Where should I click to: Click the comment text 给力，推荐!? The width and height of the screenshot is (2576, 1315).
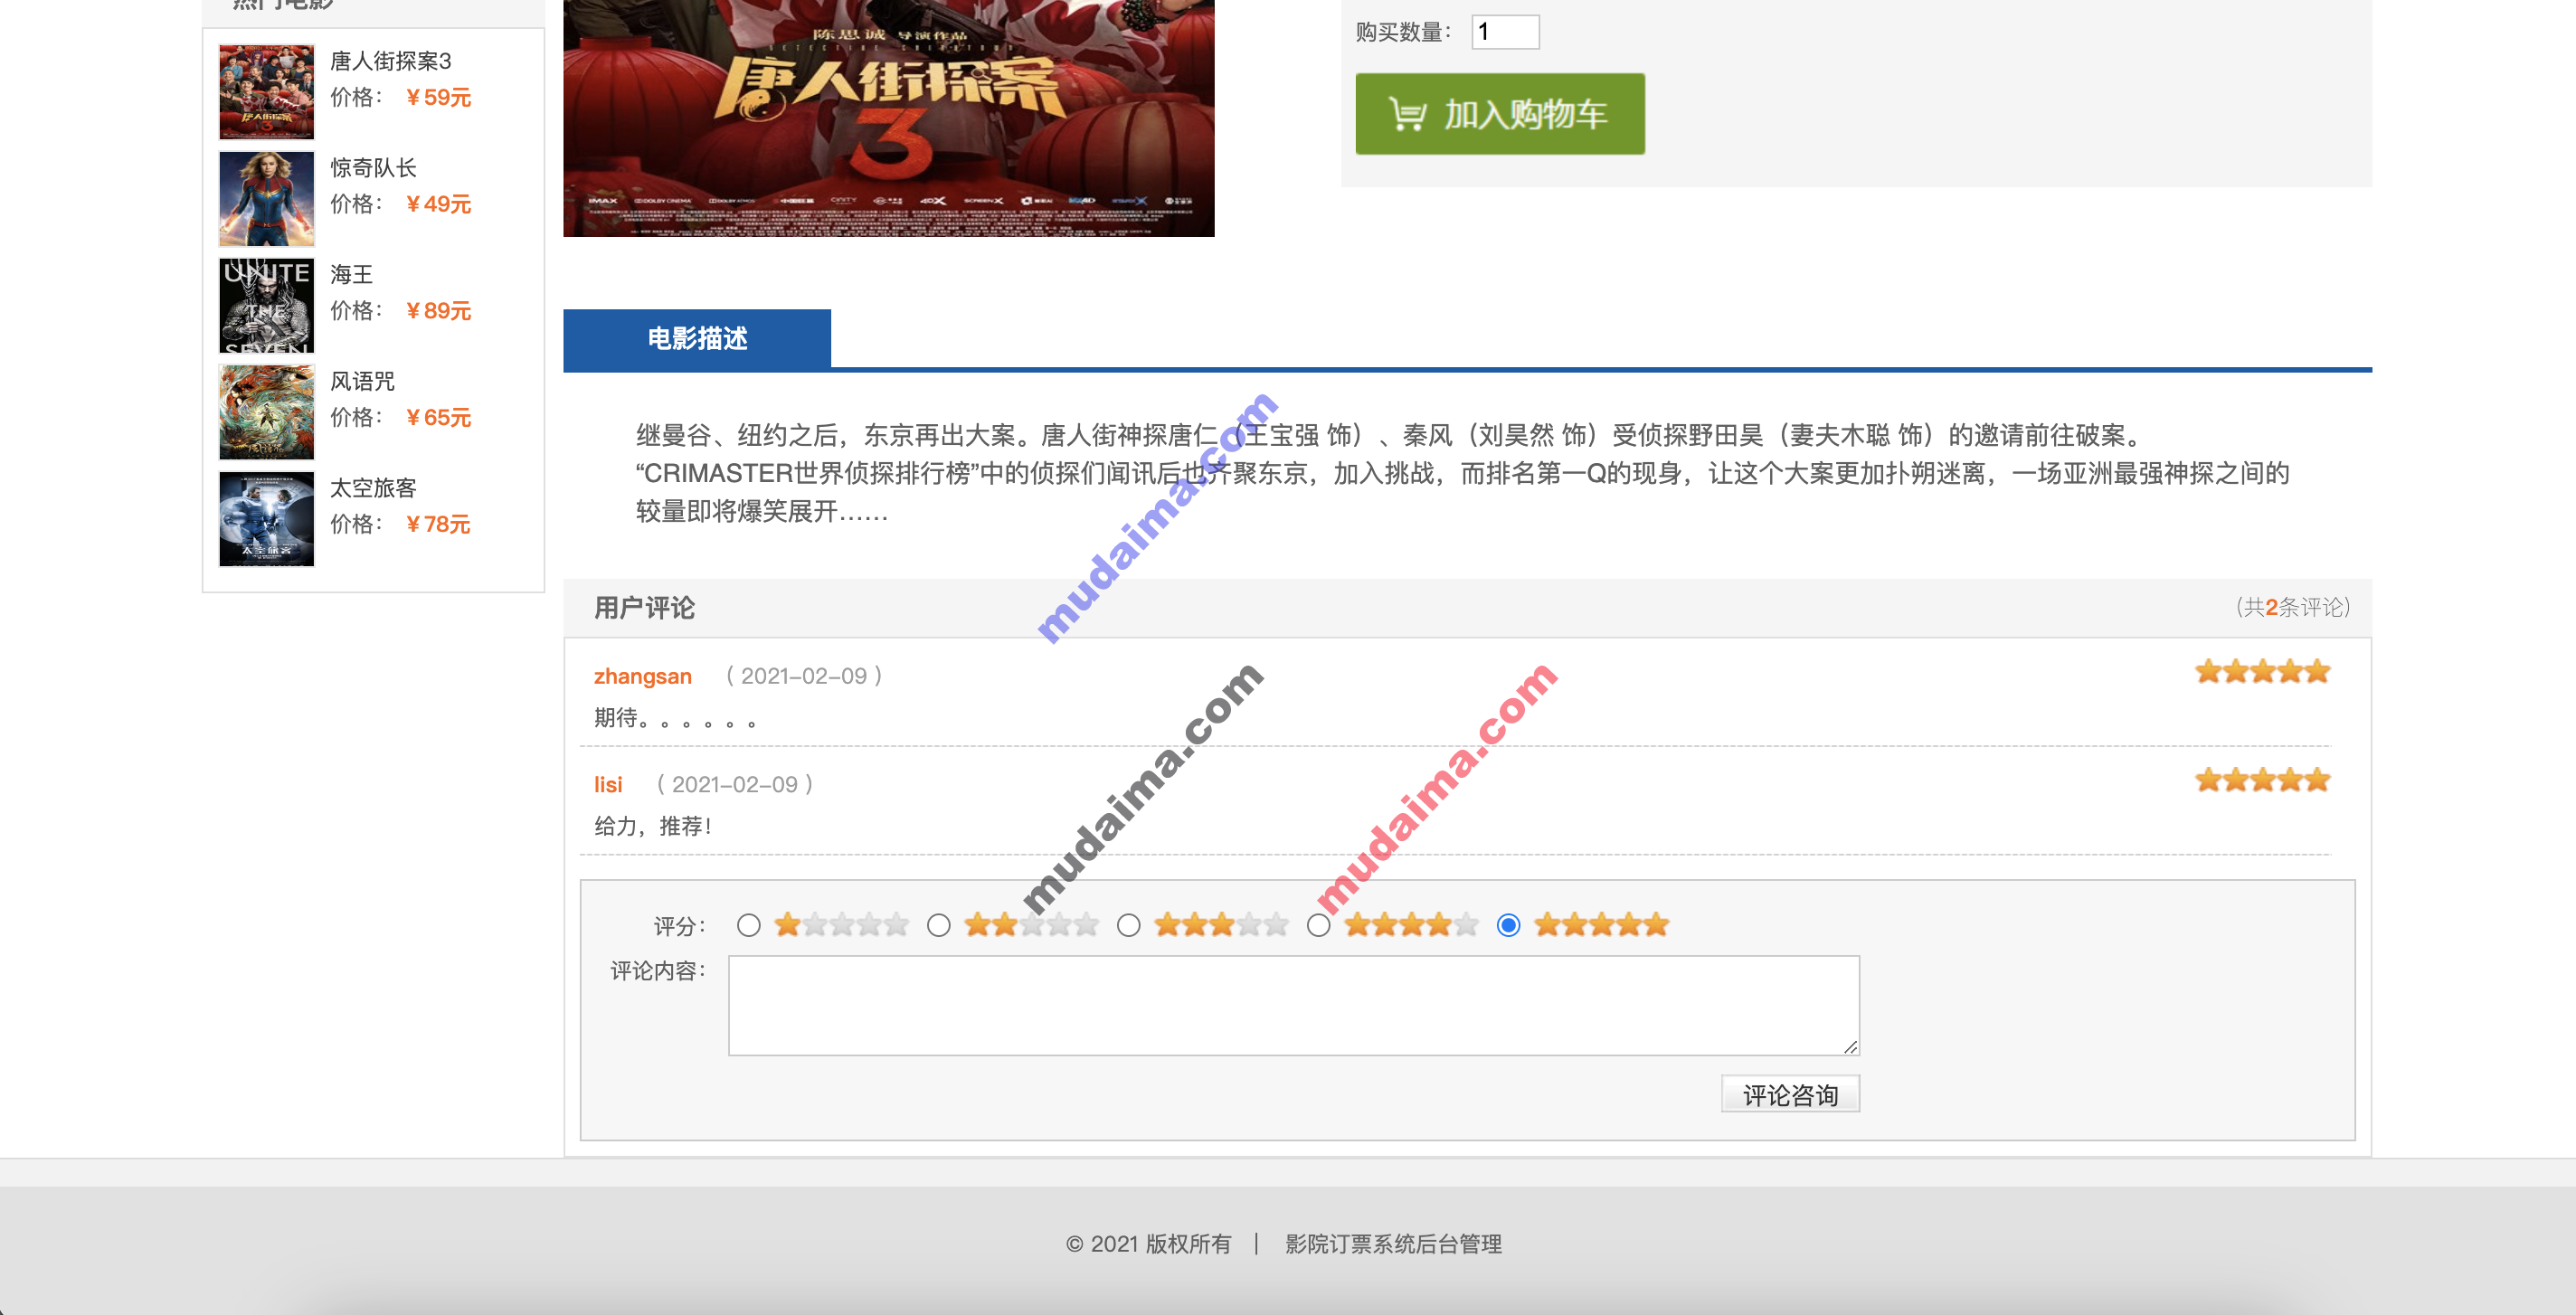coord(653,826)
